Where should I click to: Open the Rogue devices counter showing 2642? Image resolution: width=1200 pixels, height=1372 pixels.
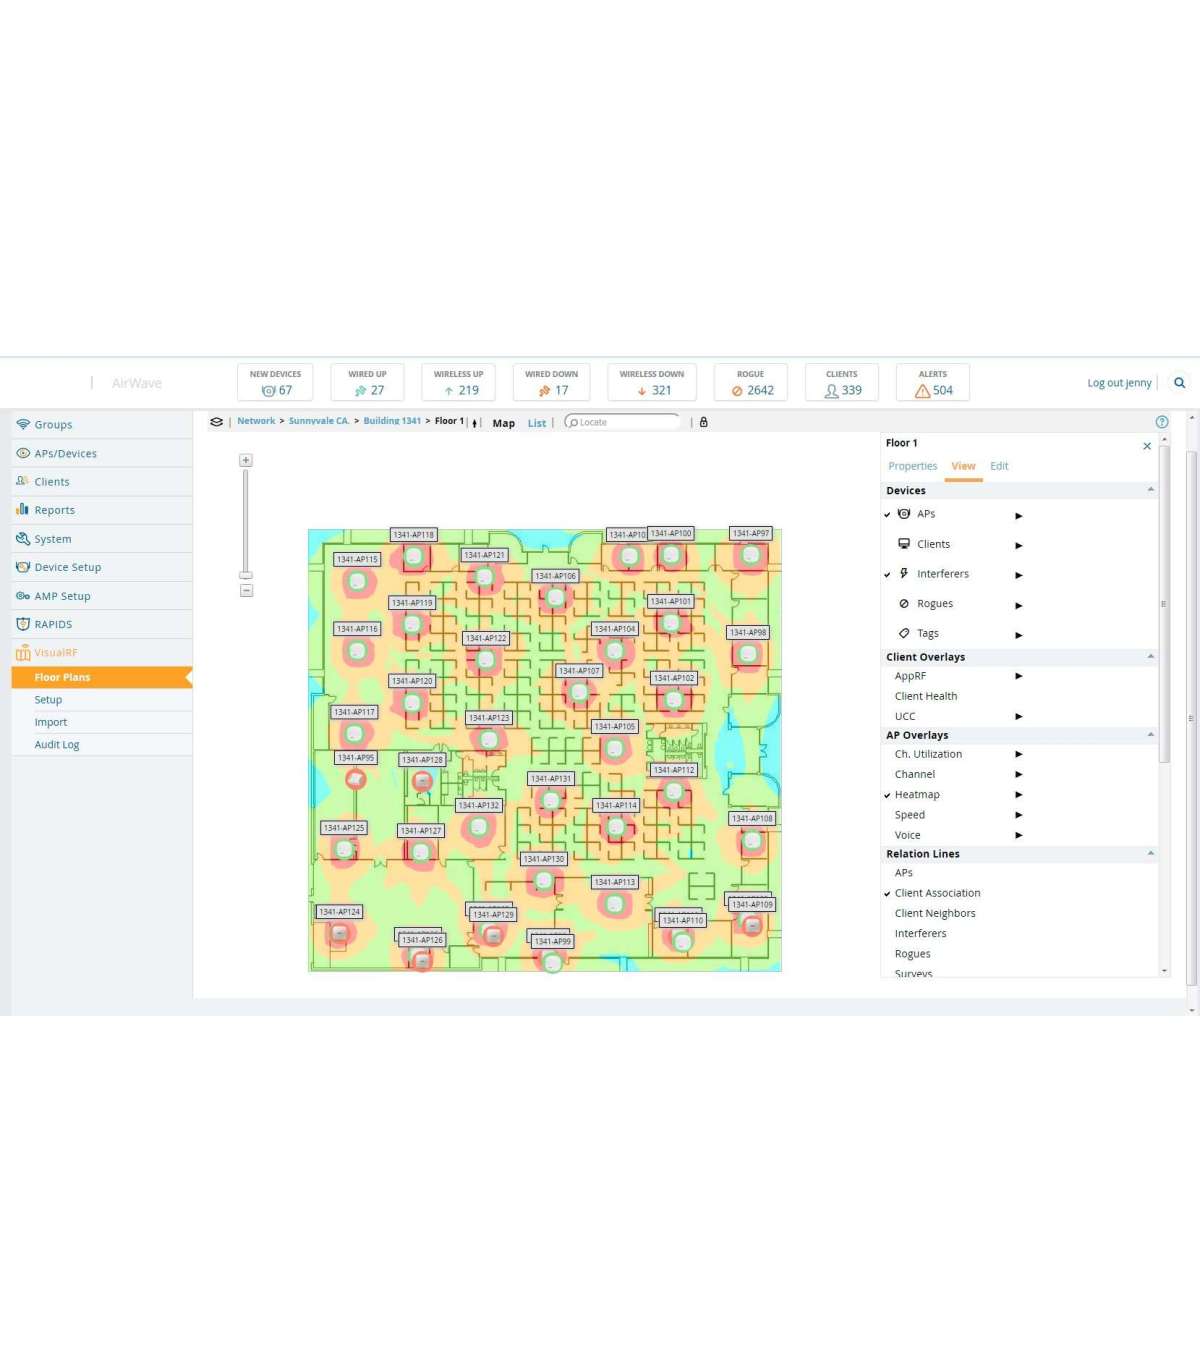[751, 383]
